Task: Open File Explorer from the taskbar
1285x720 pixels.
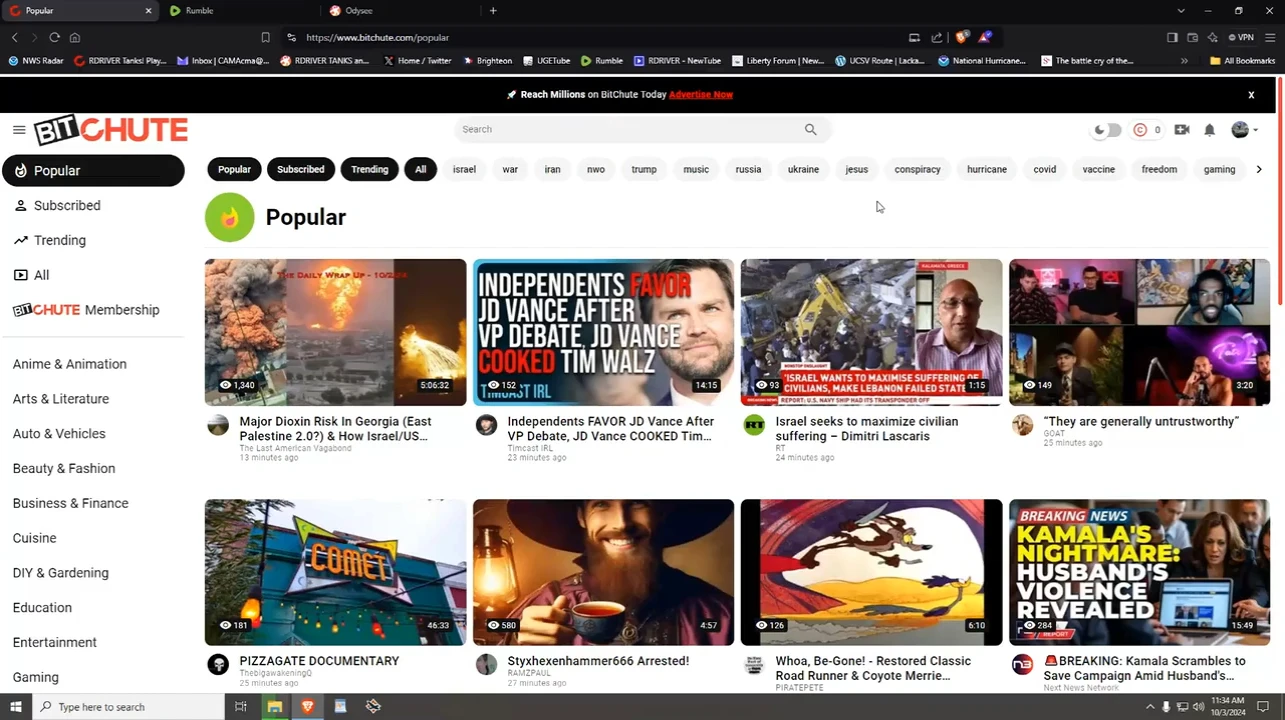Action: click(x=274, y=707)
